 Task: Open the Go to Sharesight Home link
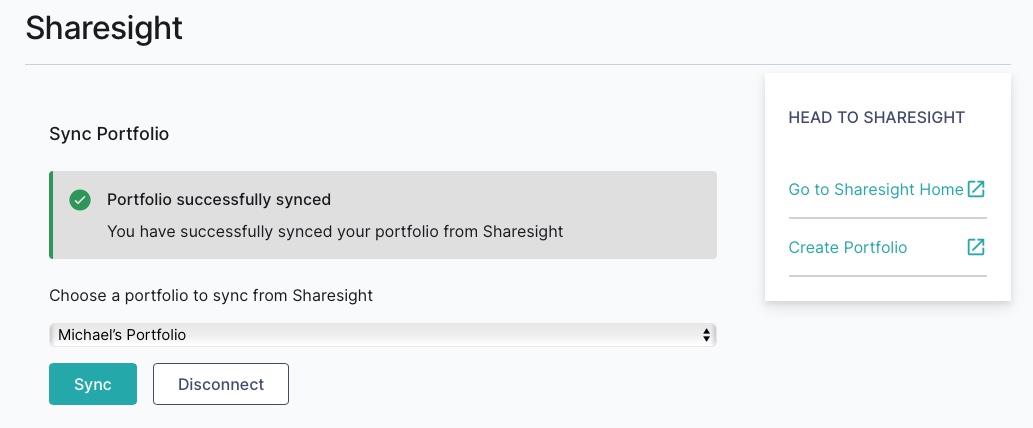(875, 189)
